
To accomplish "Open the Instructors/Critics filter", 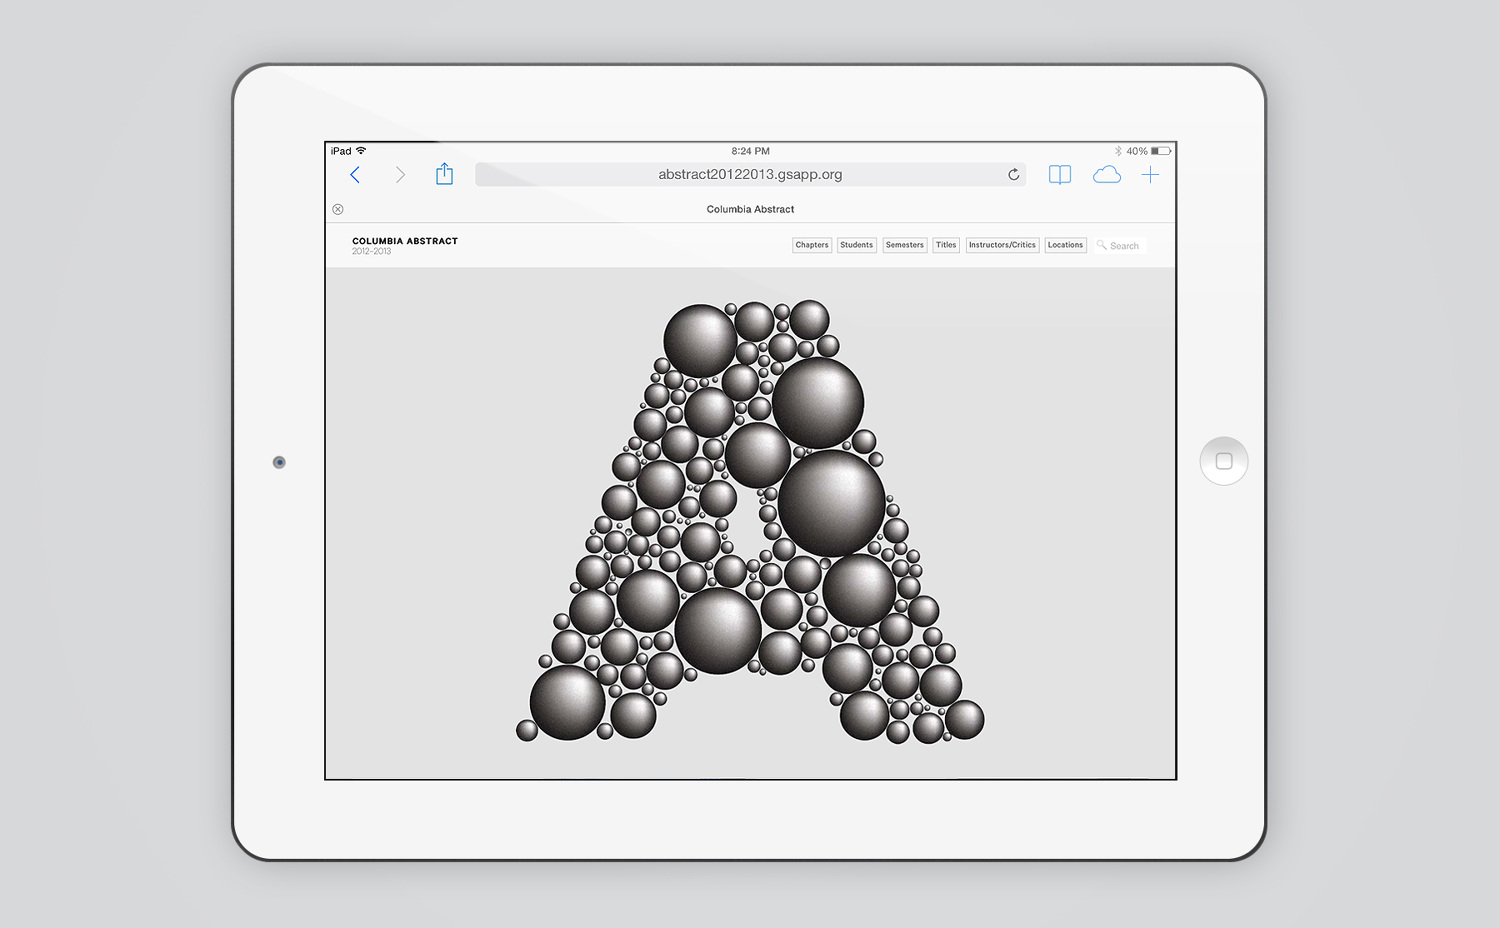I will [x=1002, y=245].
